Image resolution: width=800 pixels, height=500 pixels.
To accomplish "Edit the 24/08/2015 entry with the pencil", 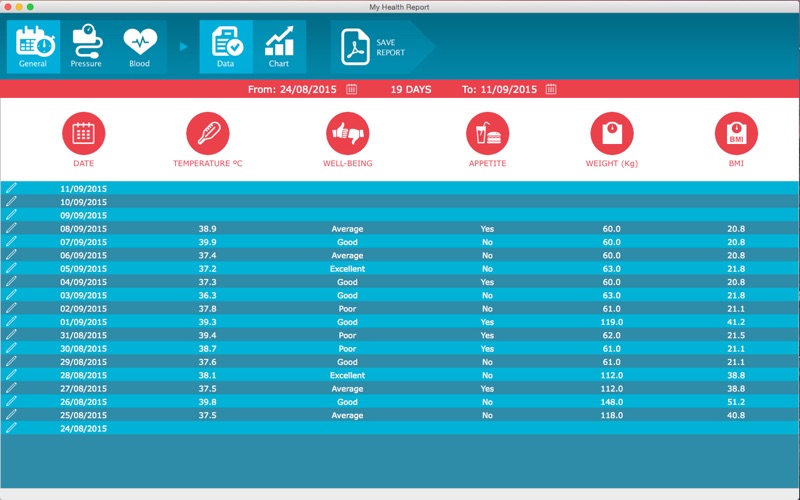I will [11, 428].
